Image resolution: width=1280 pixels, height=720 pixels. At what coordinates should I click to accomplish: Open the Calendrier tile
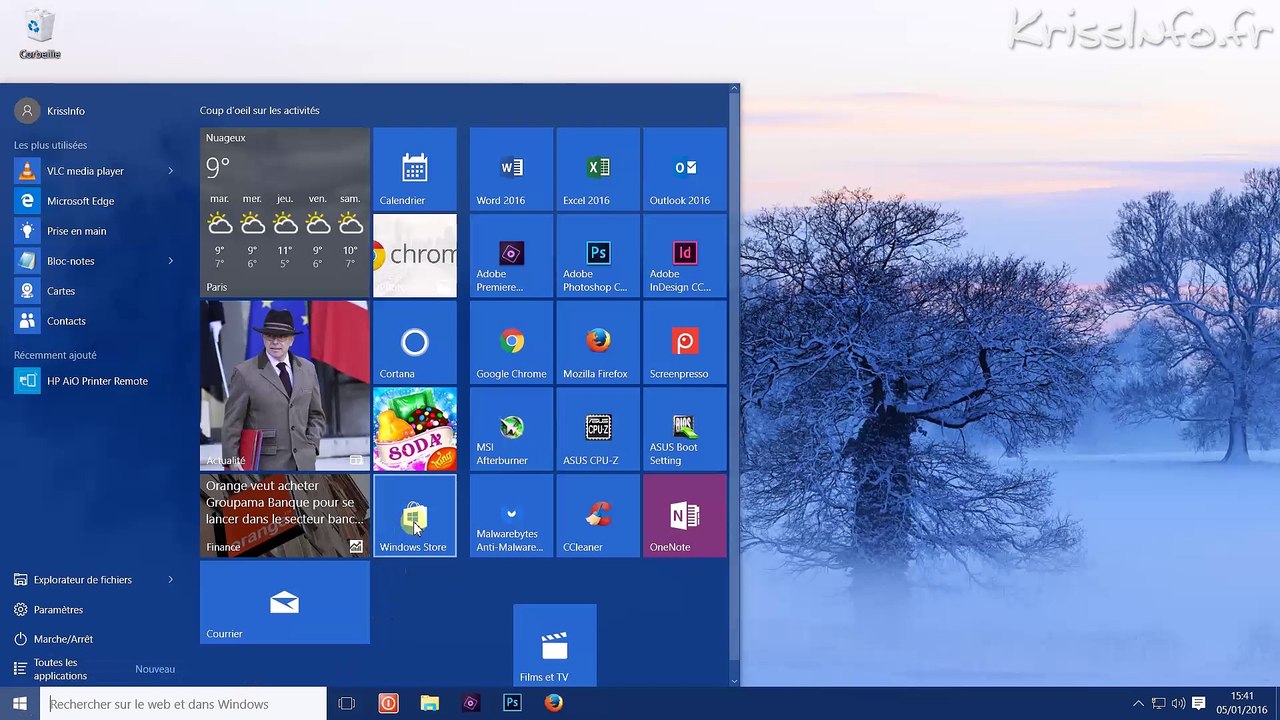coord(415,168)
